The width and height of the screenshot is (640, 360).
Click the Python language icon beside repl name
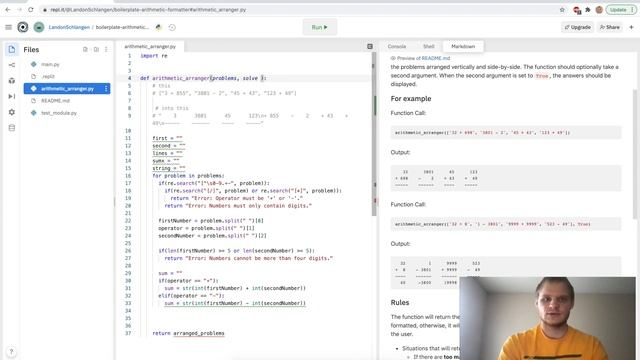pos(158,27)
